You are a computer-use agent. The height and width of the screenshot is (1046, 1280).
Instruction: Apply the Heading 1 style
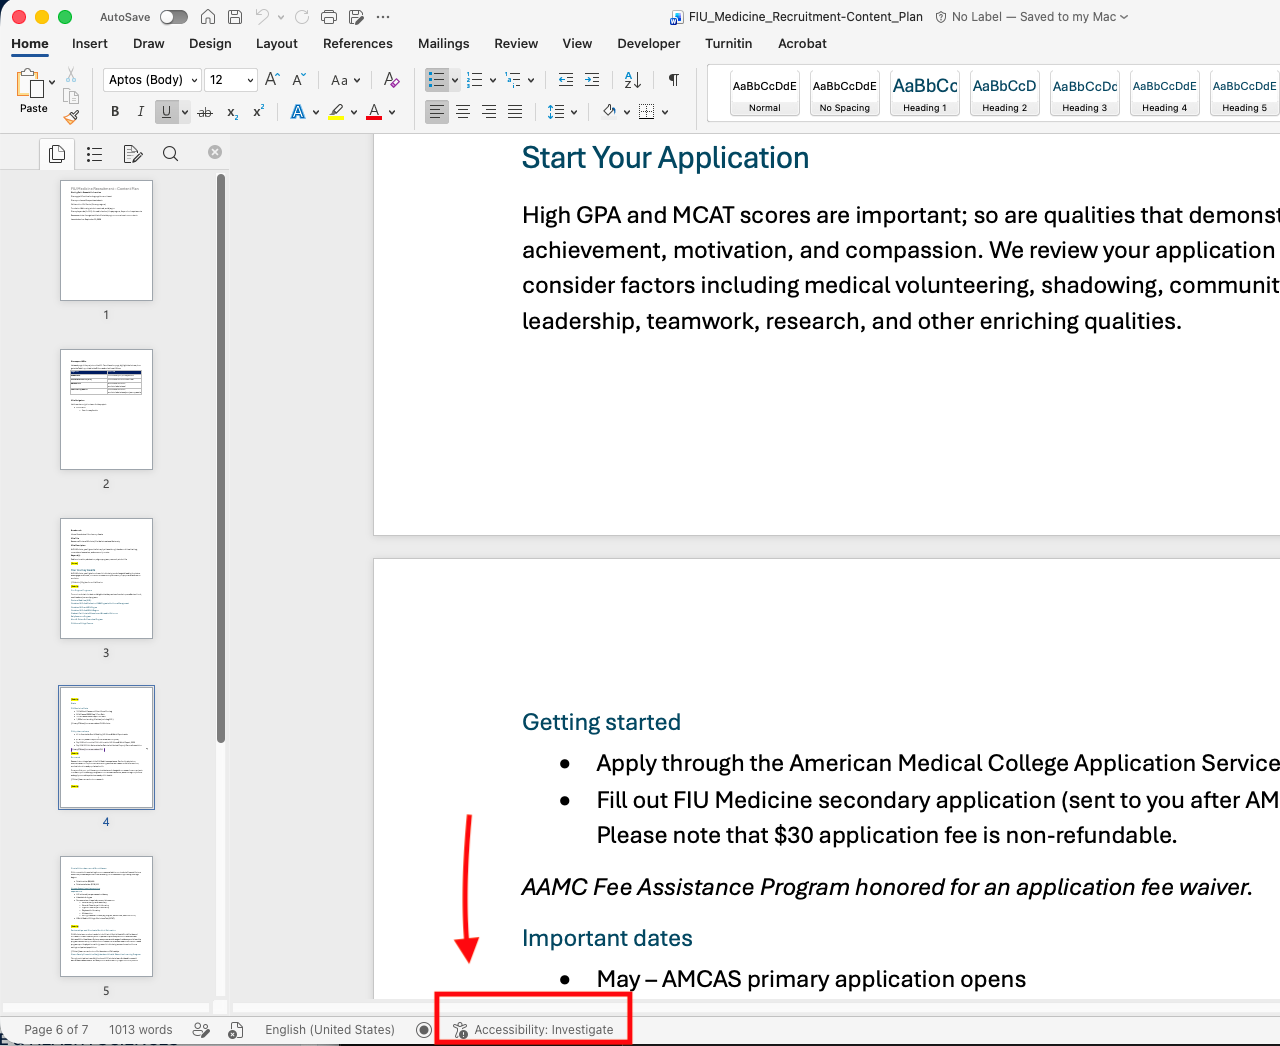coord(925,94)
